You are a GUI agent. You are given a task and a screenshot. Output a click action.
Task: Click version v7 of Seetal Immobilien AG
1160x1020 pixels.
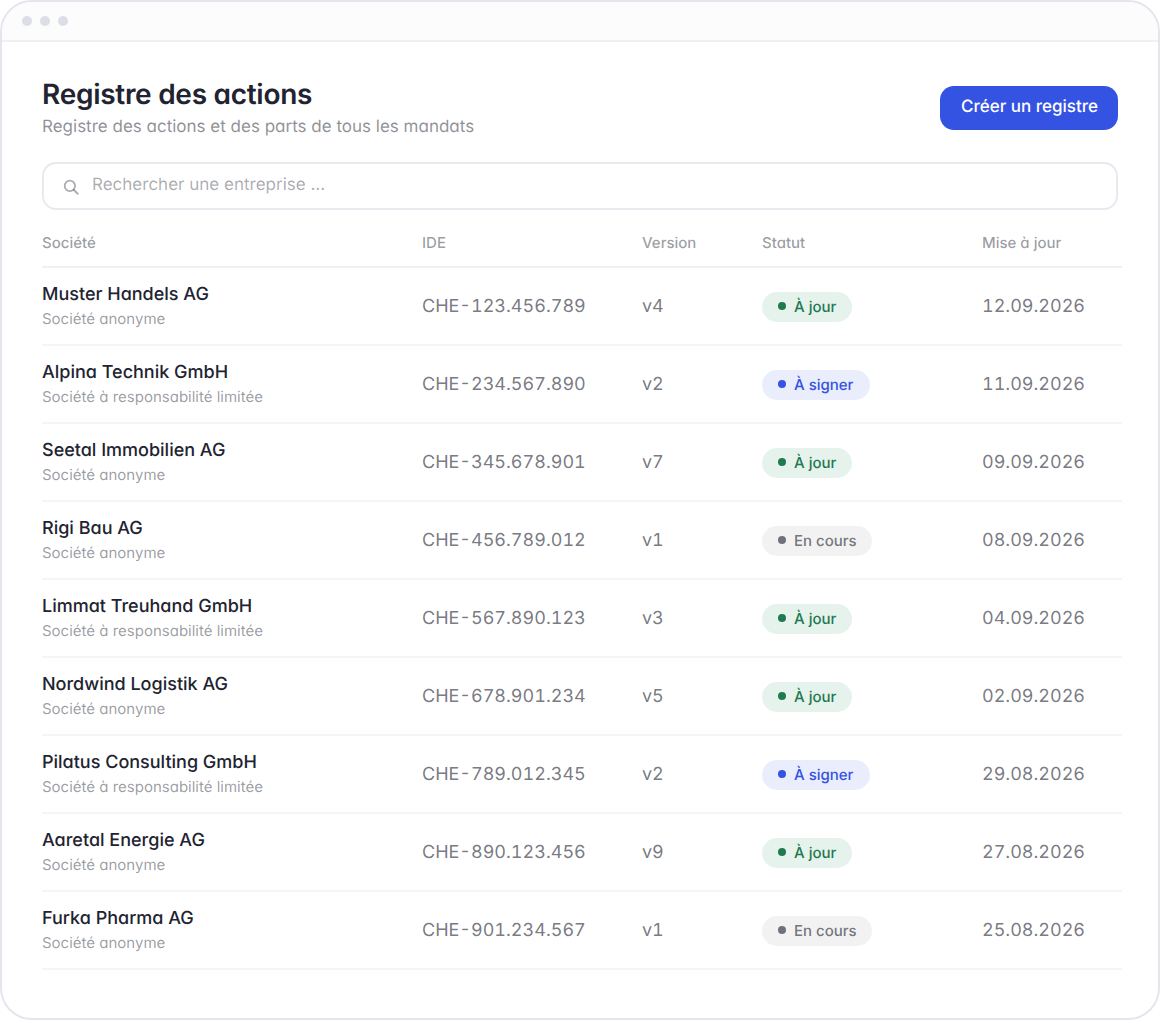point(652,462)
